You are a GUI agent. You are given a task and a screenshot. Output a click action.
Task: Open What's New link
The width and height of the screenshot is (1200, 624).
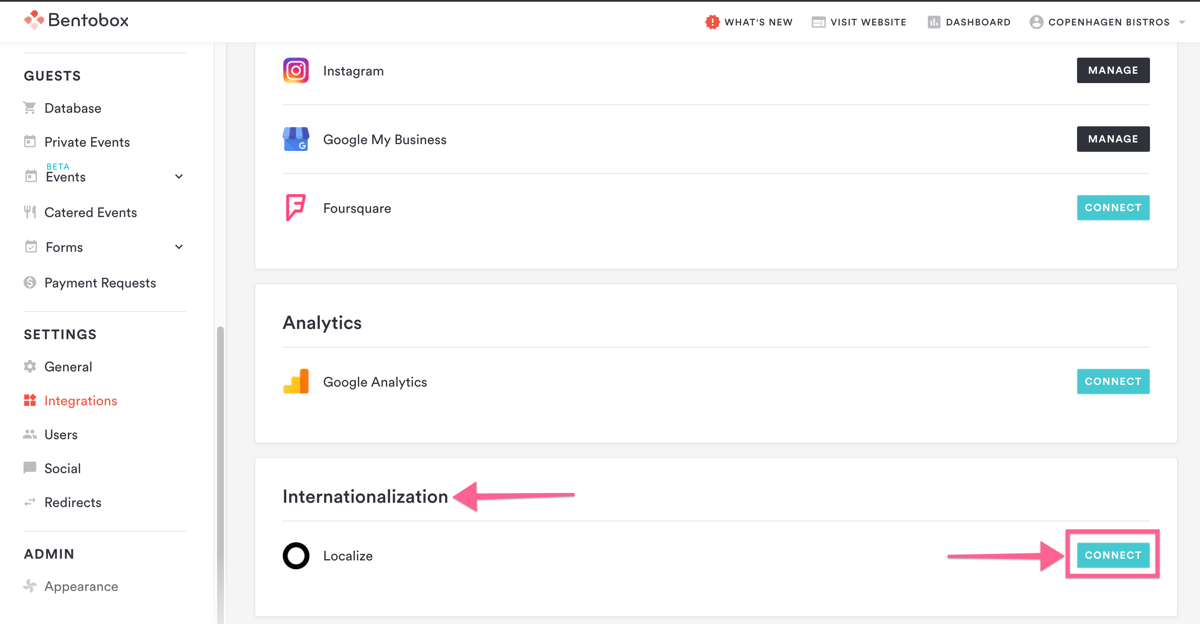[758, 22]
